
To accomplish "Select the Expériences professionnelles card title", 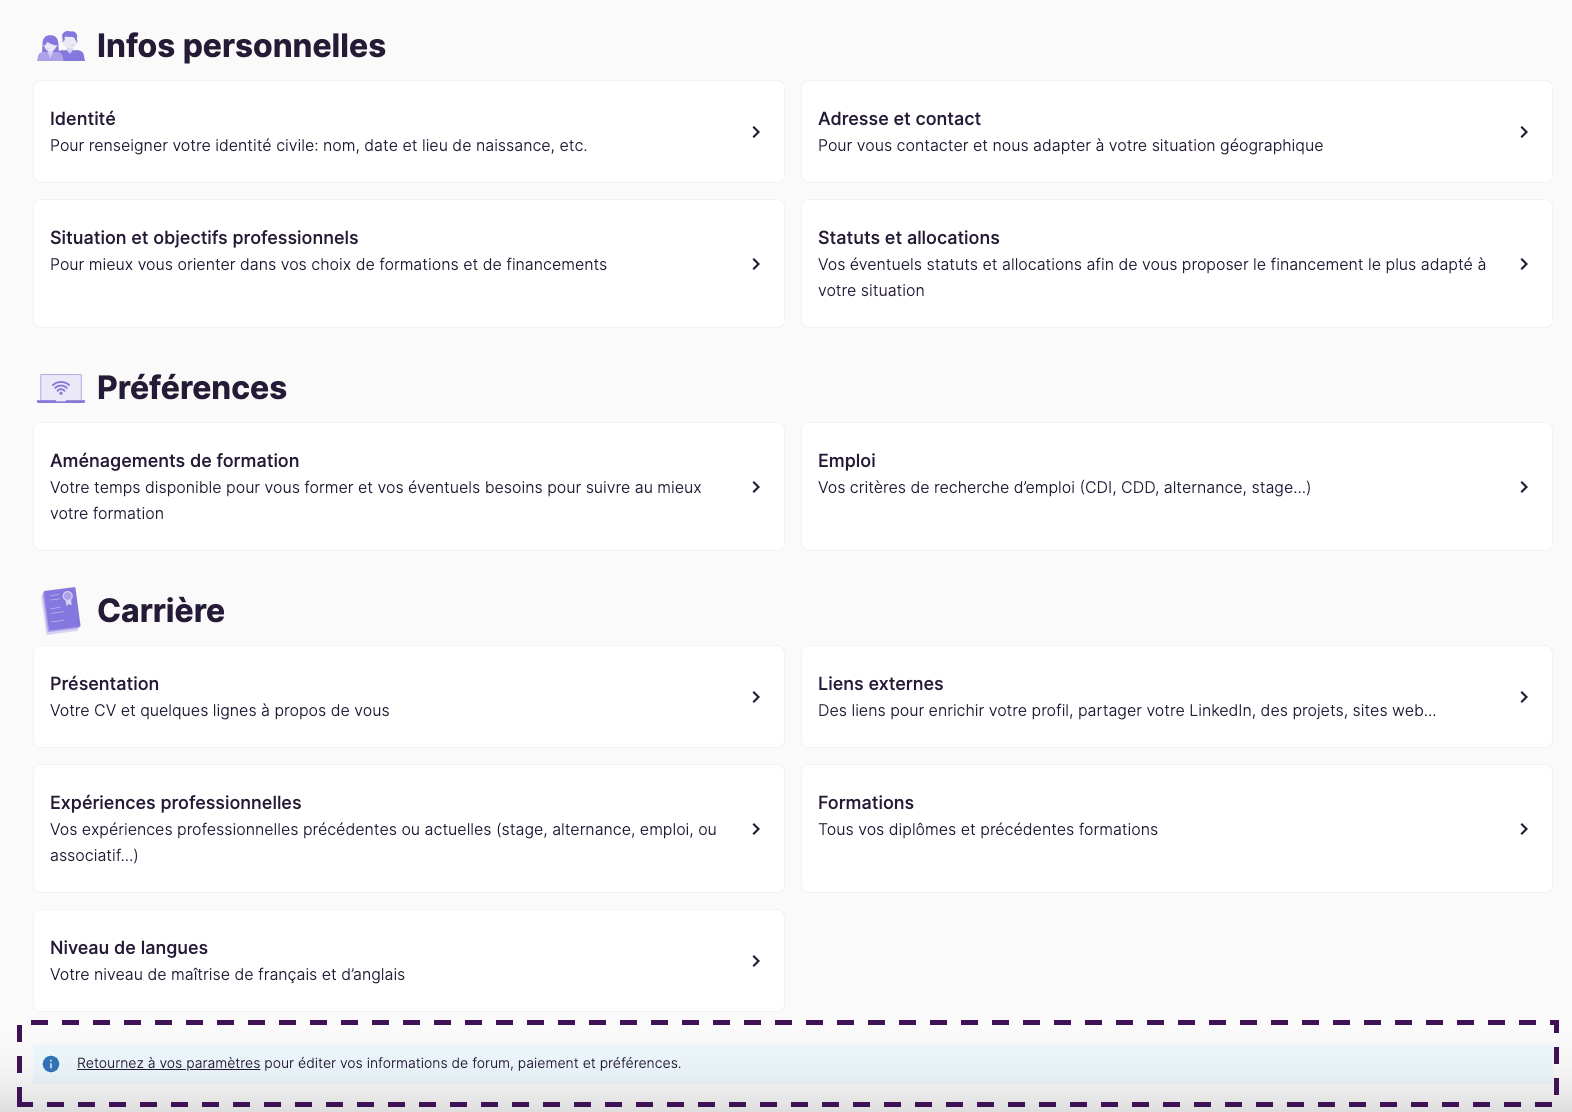I will [175, 803].
